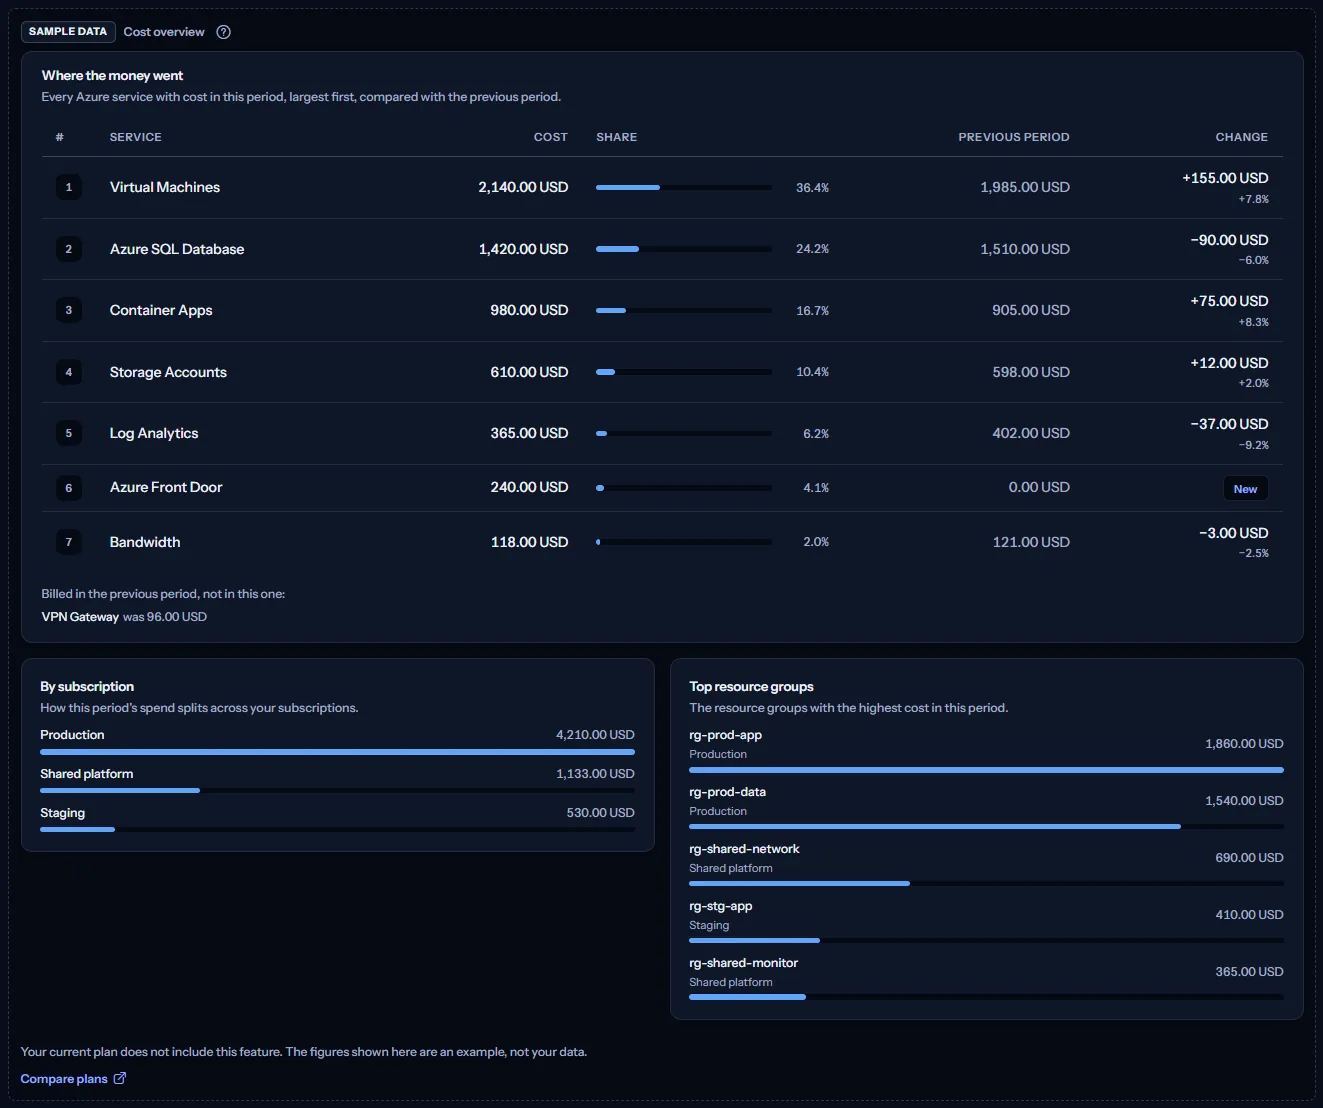The width and height of the screenshot is (1323, 1108).
Task: Click the PREVIOUS PERIOD column header
Action: [1014, 137]
